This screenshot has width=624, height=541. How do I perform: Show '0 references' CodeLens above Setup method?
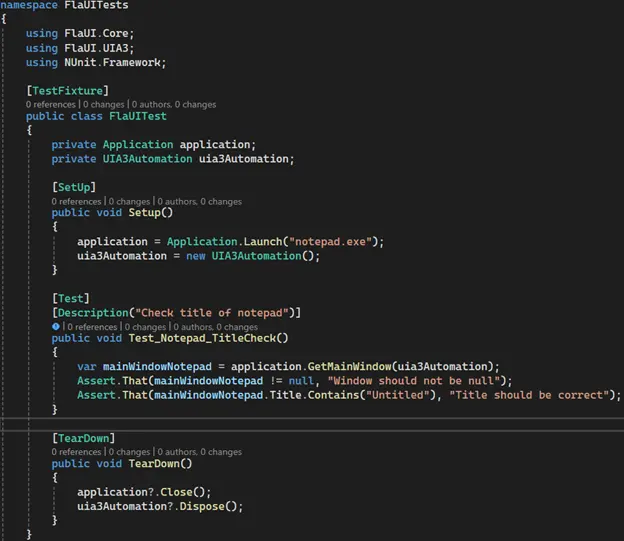[76, 201]
